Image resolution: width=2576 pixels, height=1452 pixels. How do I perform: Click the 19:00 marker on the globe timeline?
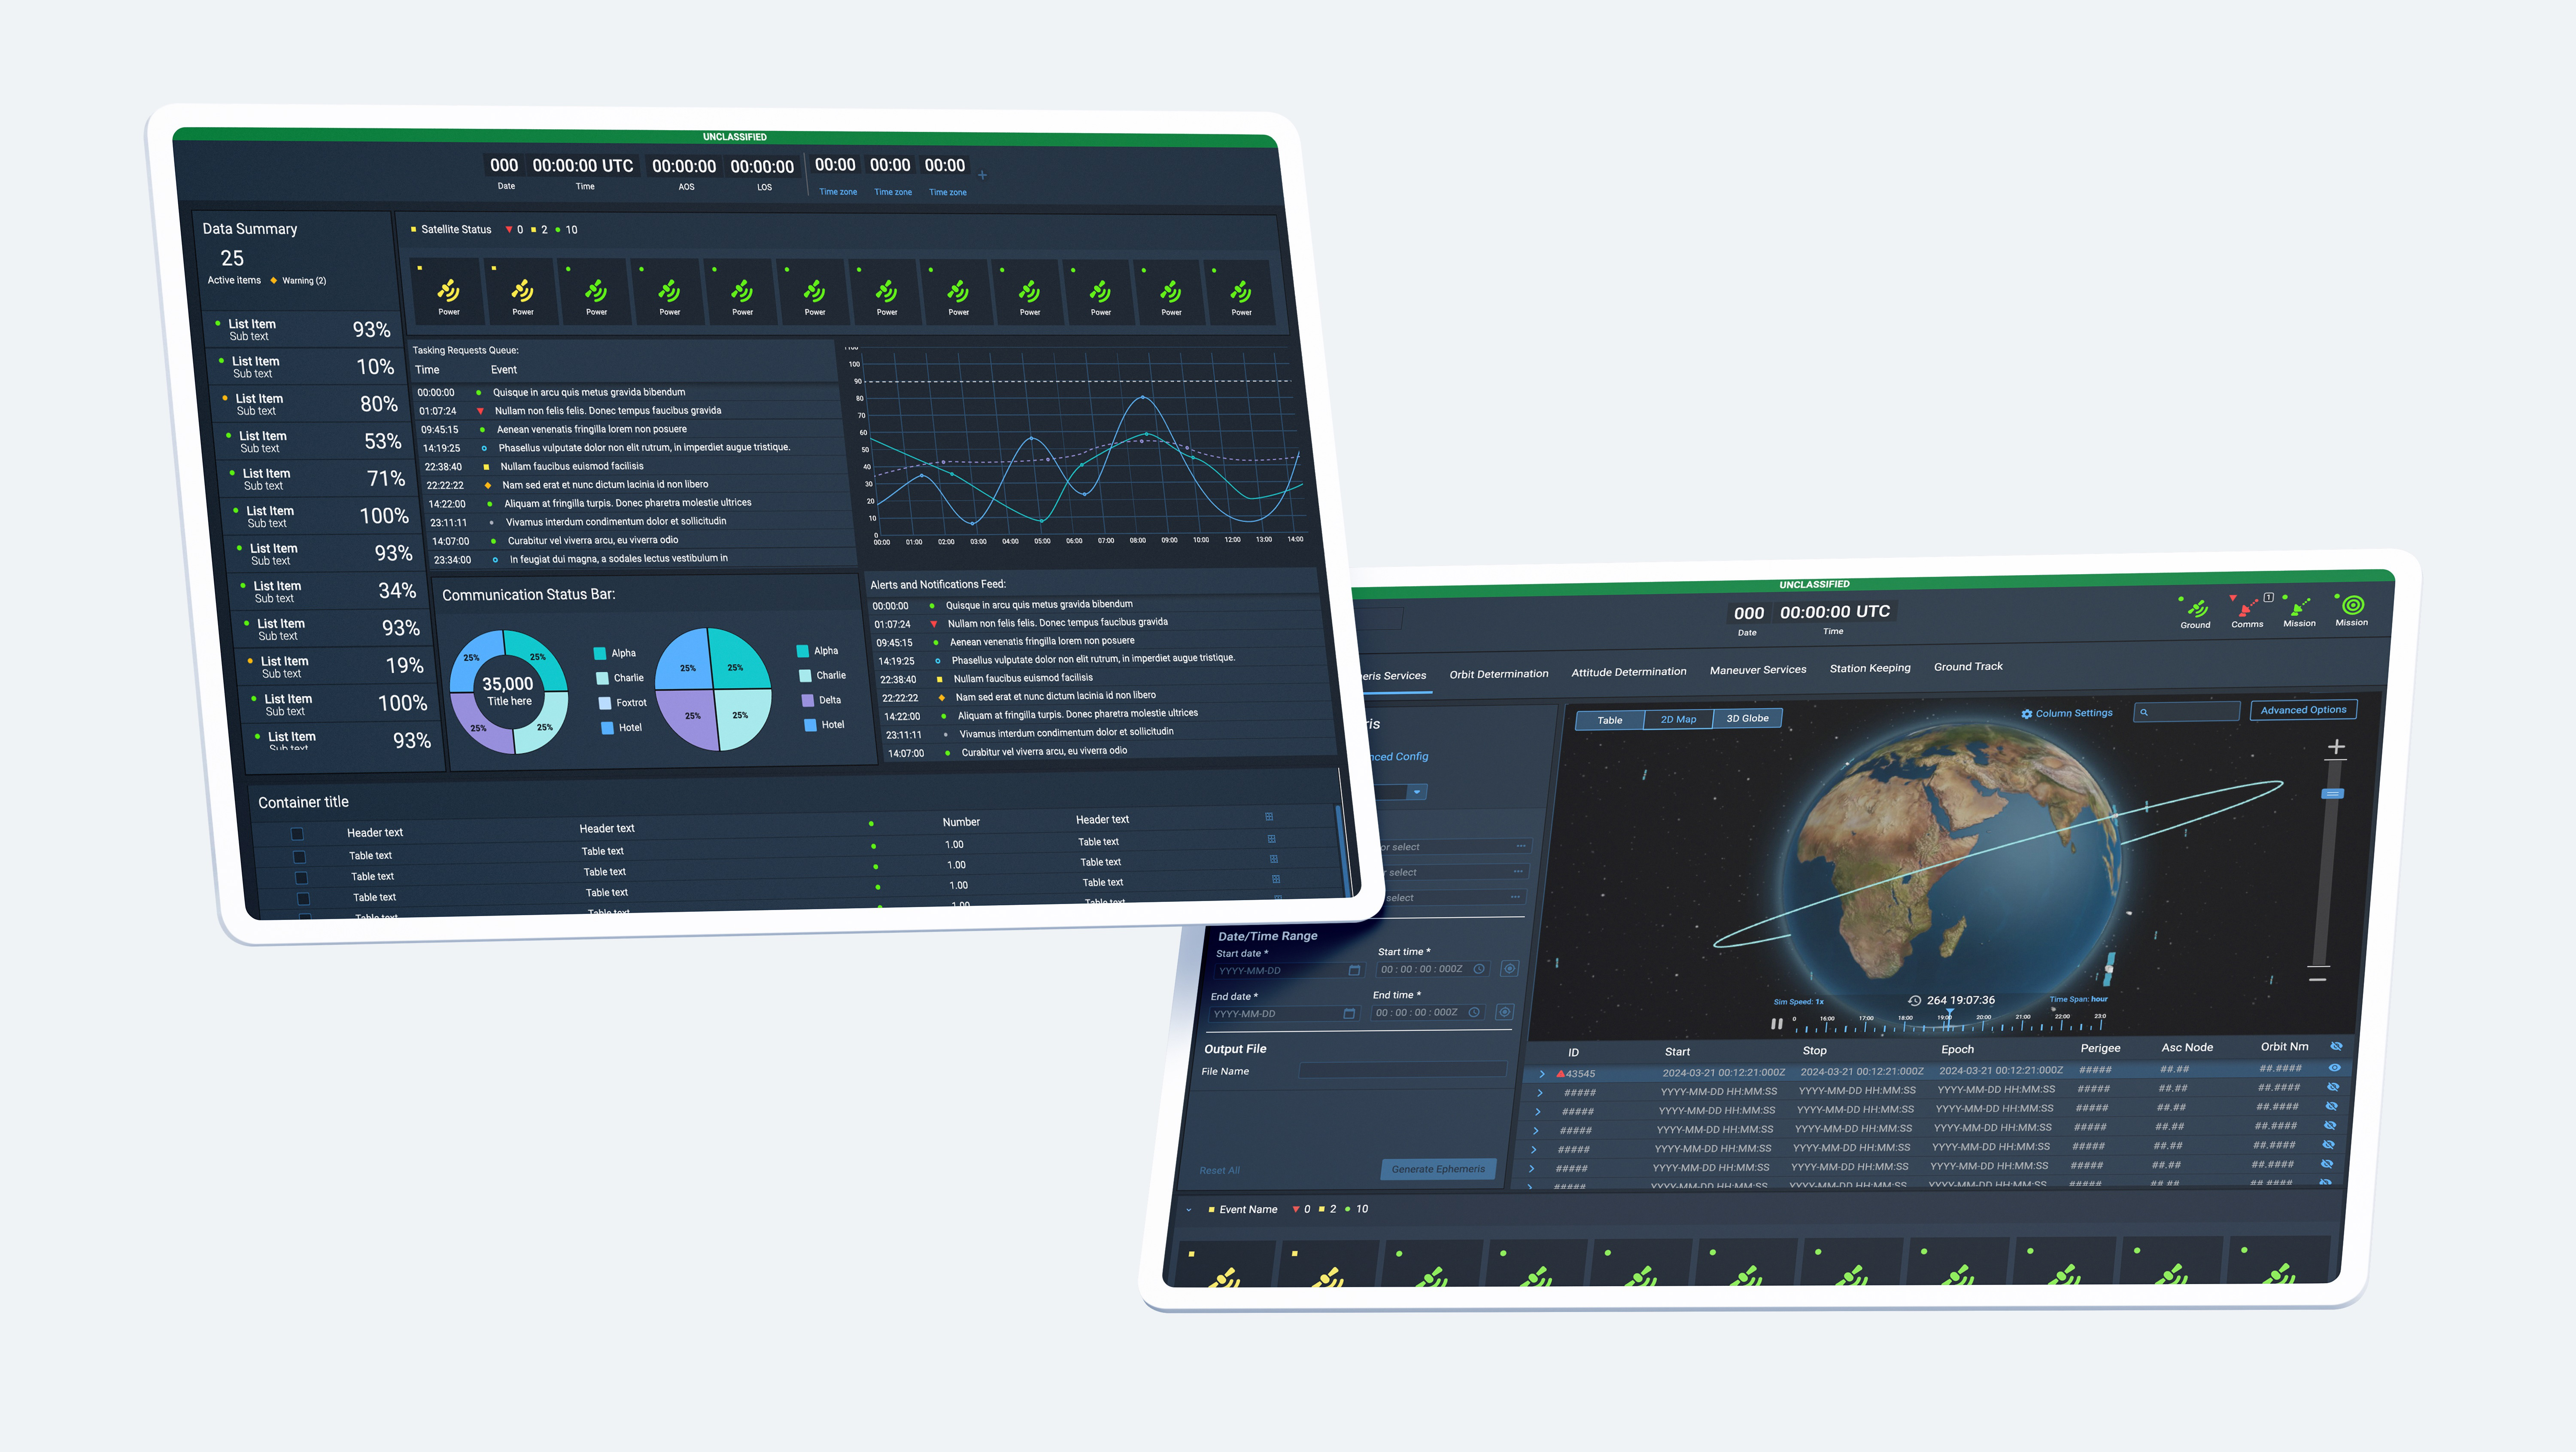(x=1945, y=1018)
